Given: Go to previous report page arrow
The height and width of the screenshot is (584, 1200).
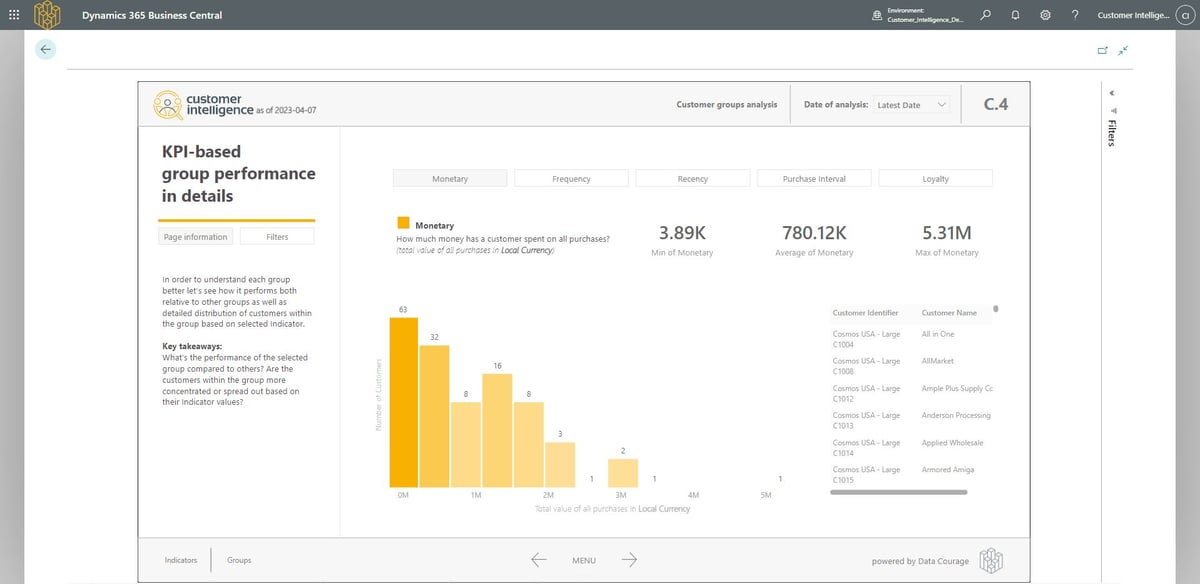Looking at the screenshot, I should [538, 560].
